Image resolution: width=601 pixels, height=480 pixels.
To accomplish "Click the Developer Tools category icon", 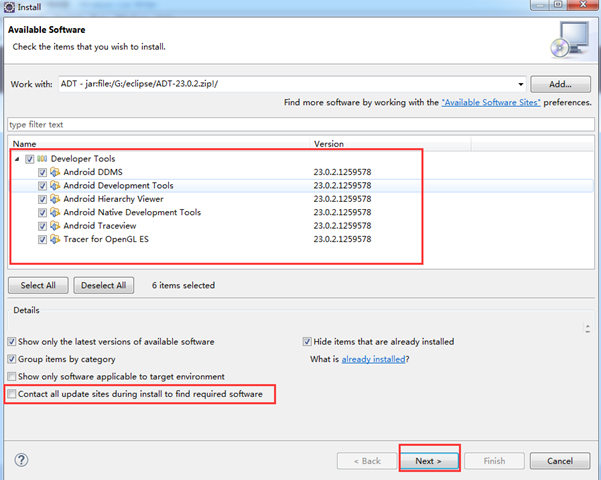I will click(x=42, y=158).
